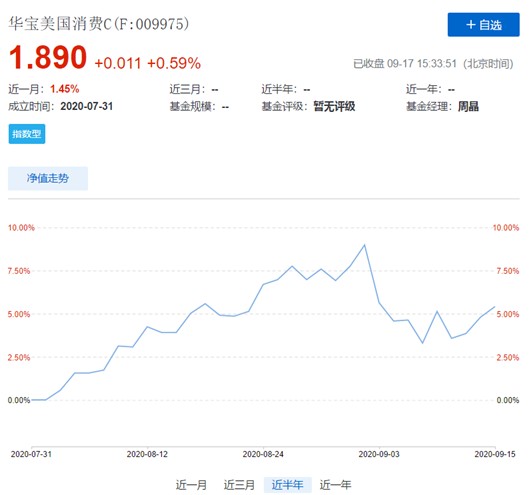Viewport: 531px width, 495px height.
Task: Switch chart range to 近三月
Action: 239,485
